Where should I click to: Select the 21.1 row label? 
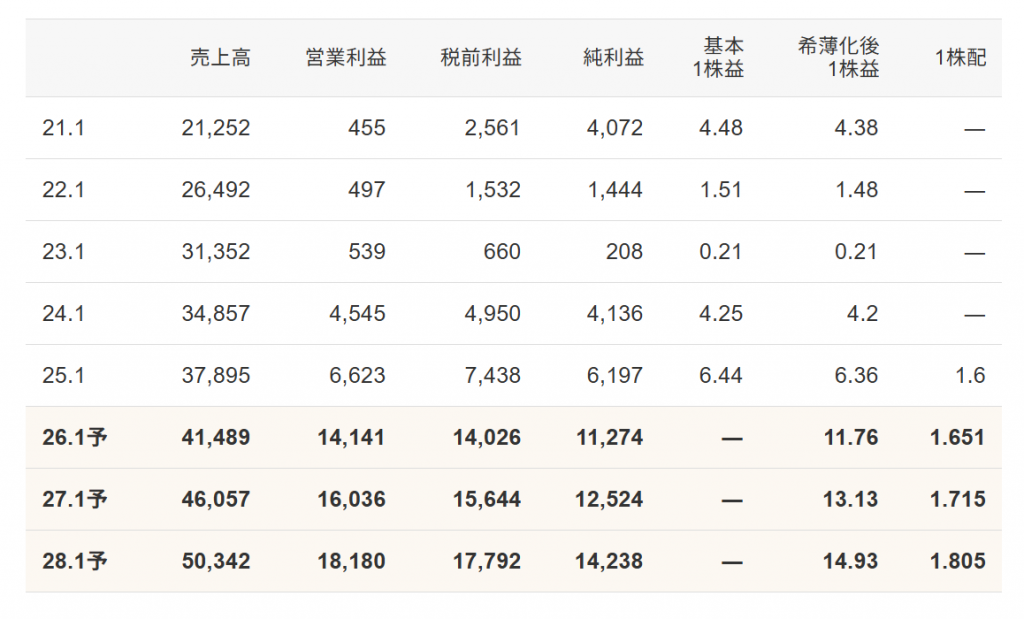(x=63, y=128)
